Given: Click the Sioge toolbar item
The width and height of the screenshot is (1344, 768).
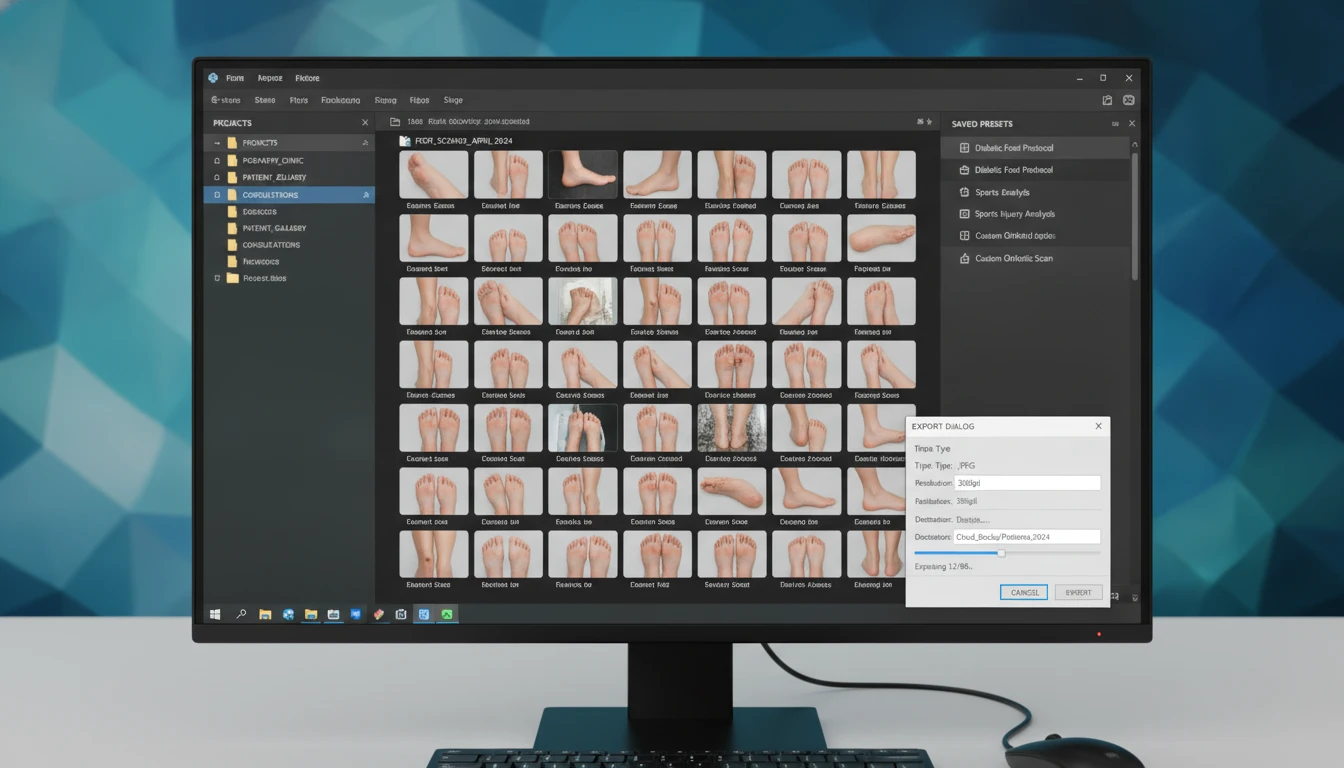Looking at the screenshot, I should (x=453, y=100).
